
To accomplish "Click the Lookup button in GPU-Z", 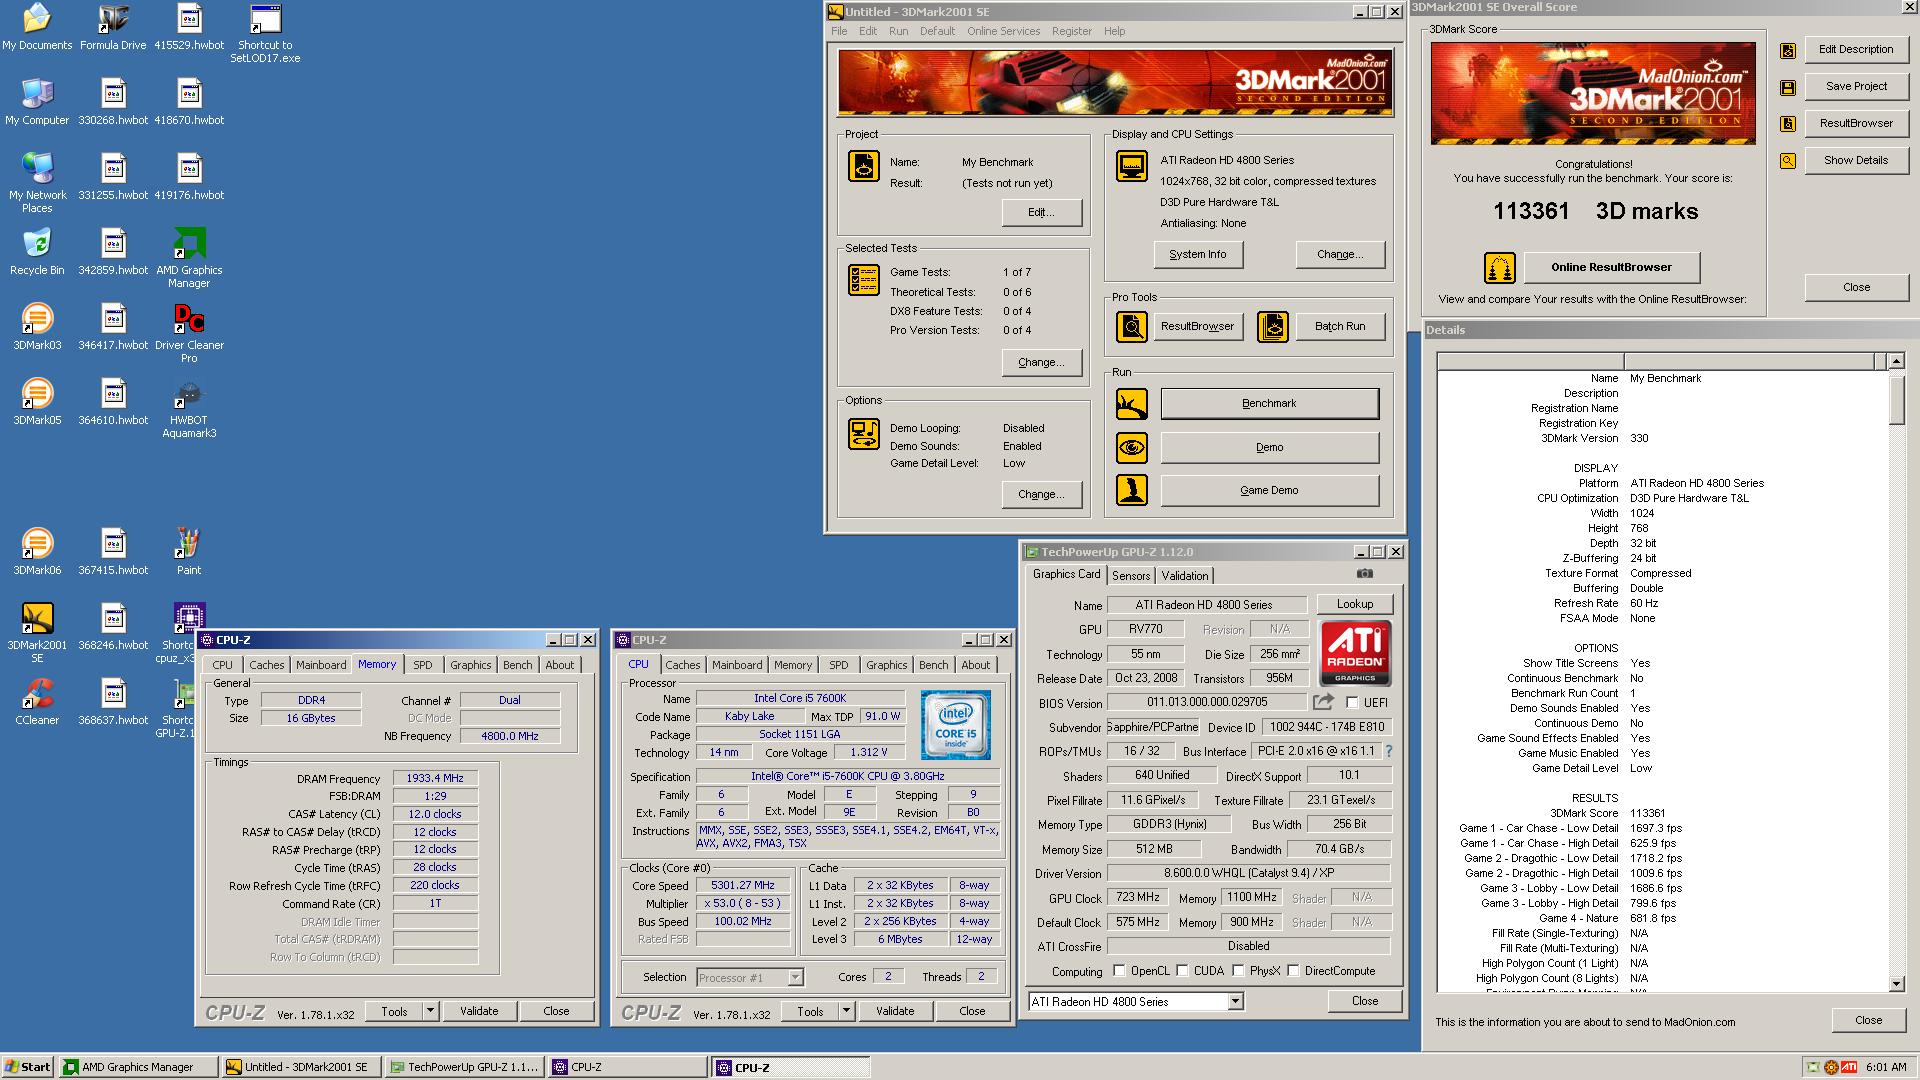I will (1354, 604).
